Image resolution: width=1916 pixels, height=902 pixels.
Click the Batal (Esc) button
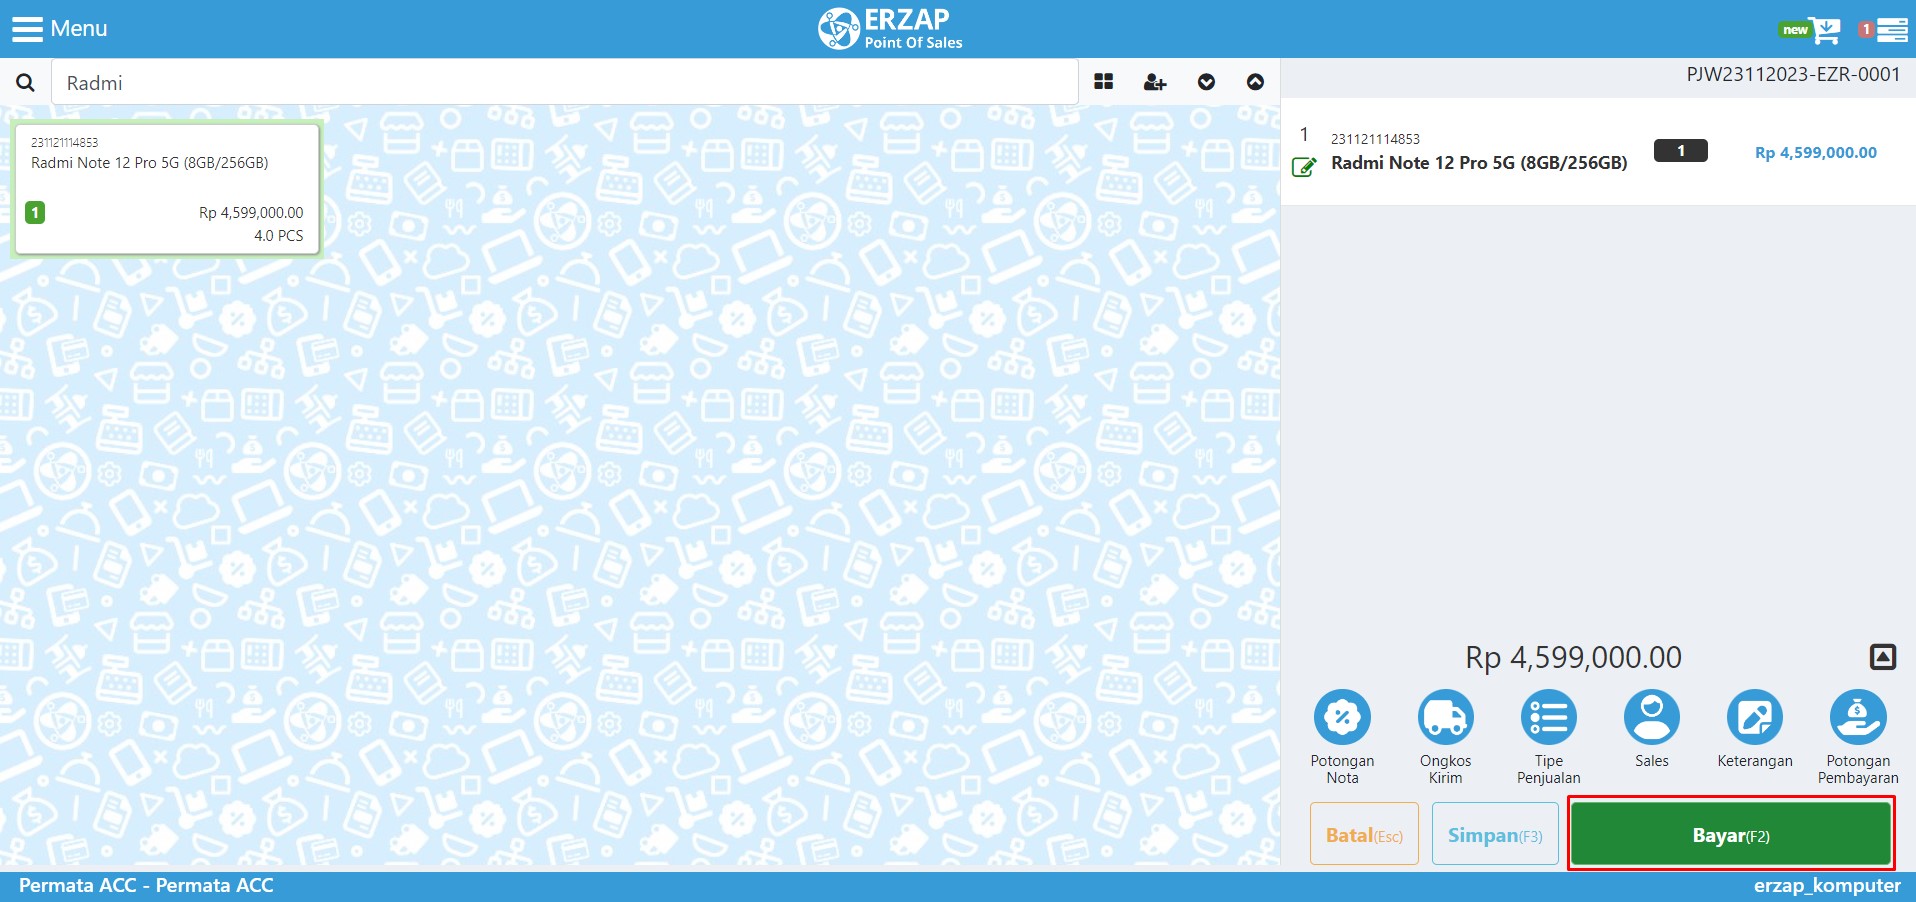[1364, 834]
